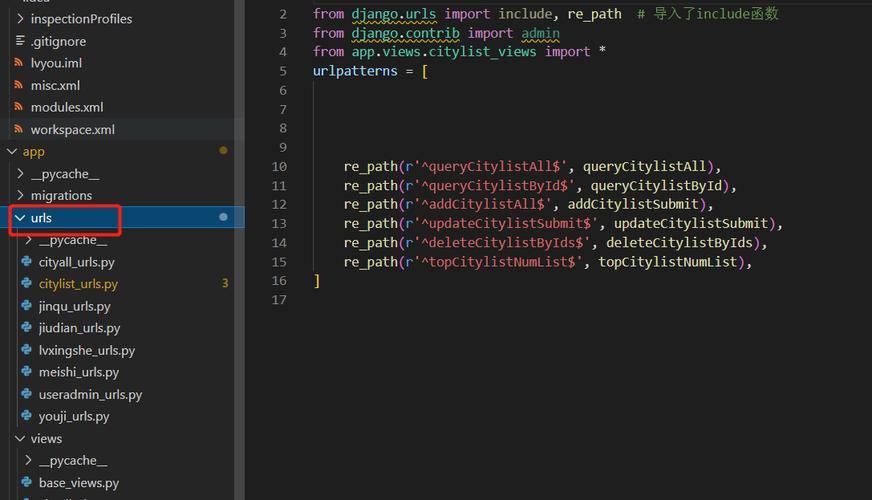This screenshot has height=500, width=872.
Task: Click the Python icon of meishi_urls.py
Action: pos(28,372)
